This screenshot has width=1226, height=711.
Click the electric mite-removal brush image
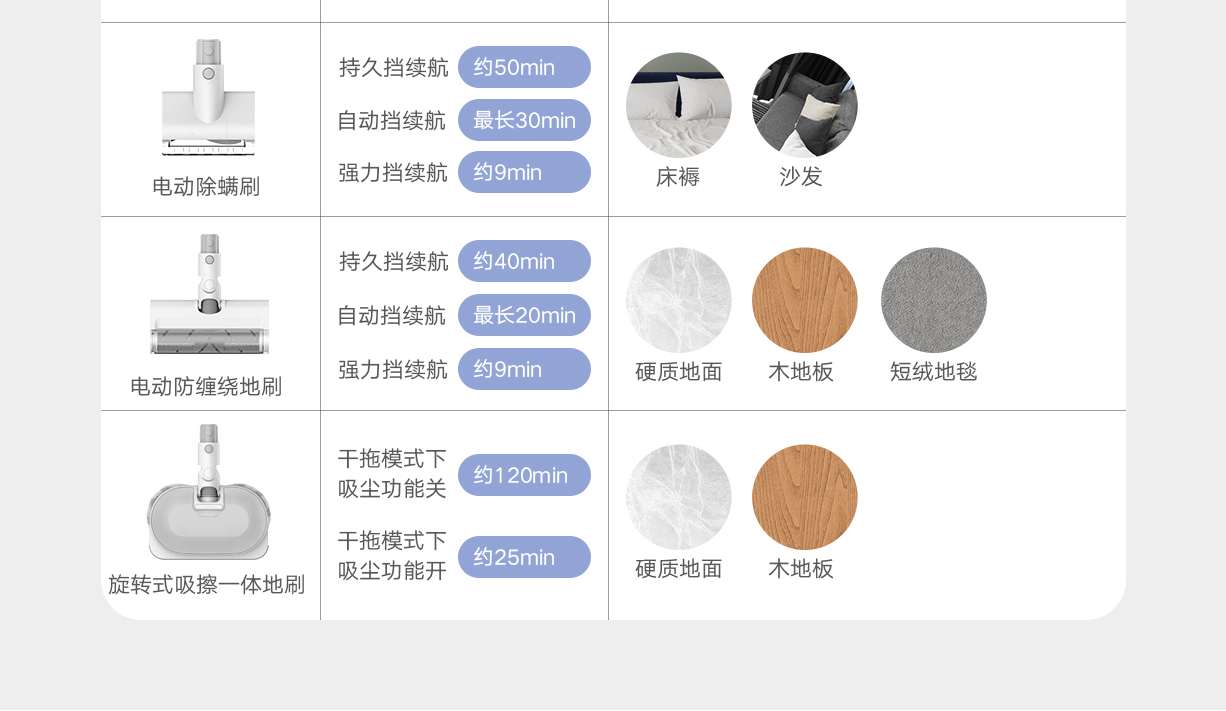click(209, 98)
